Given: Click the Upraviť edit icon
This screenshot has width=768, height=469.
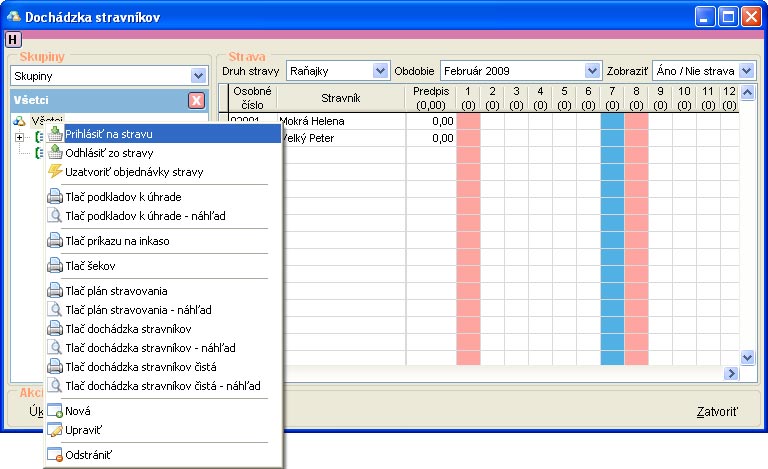Looking at the screenshot, I should click(x=55, y=430).
